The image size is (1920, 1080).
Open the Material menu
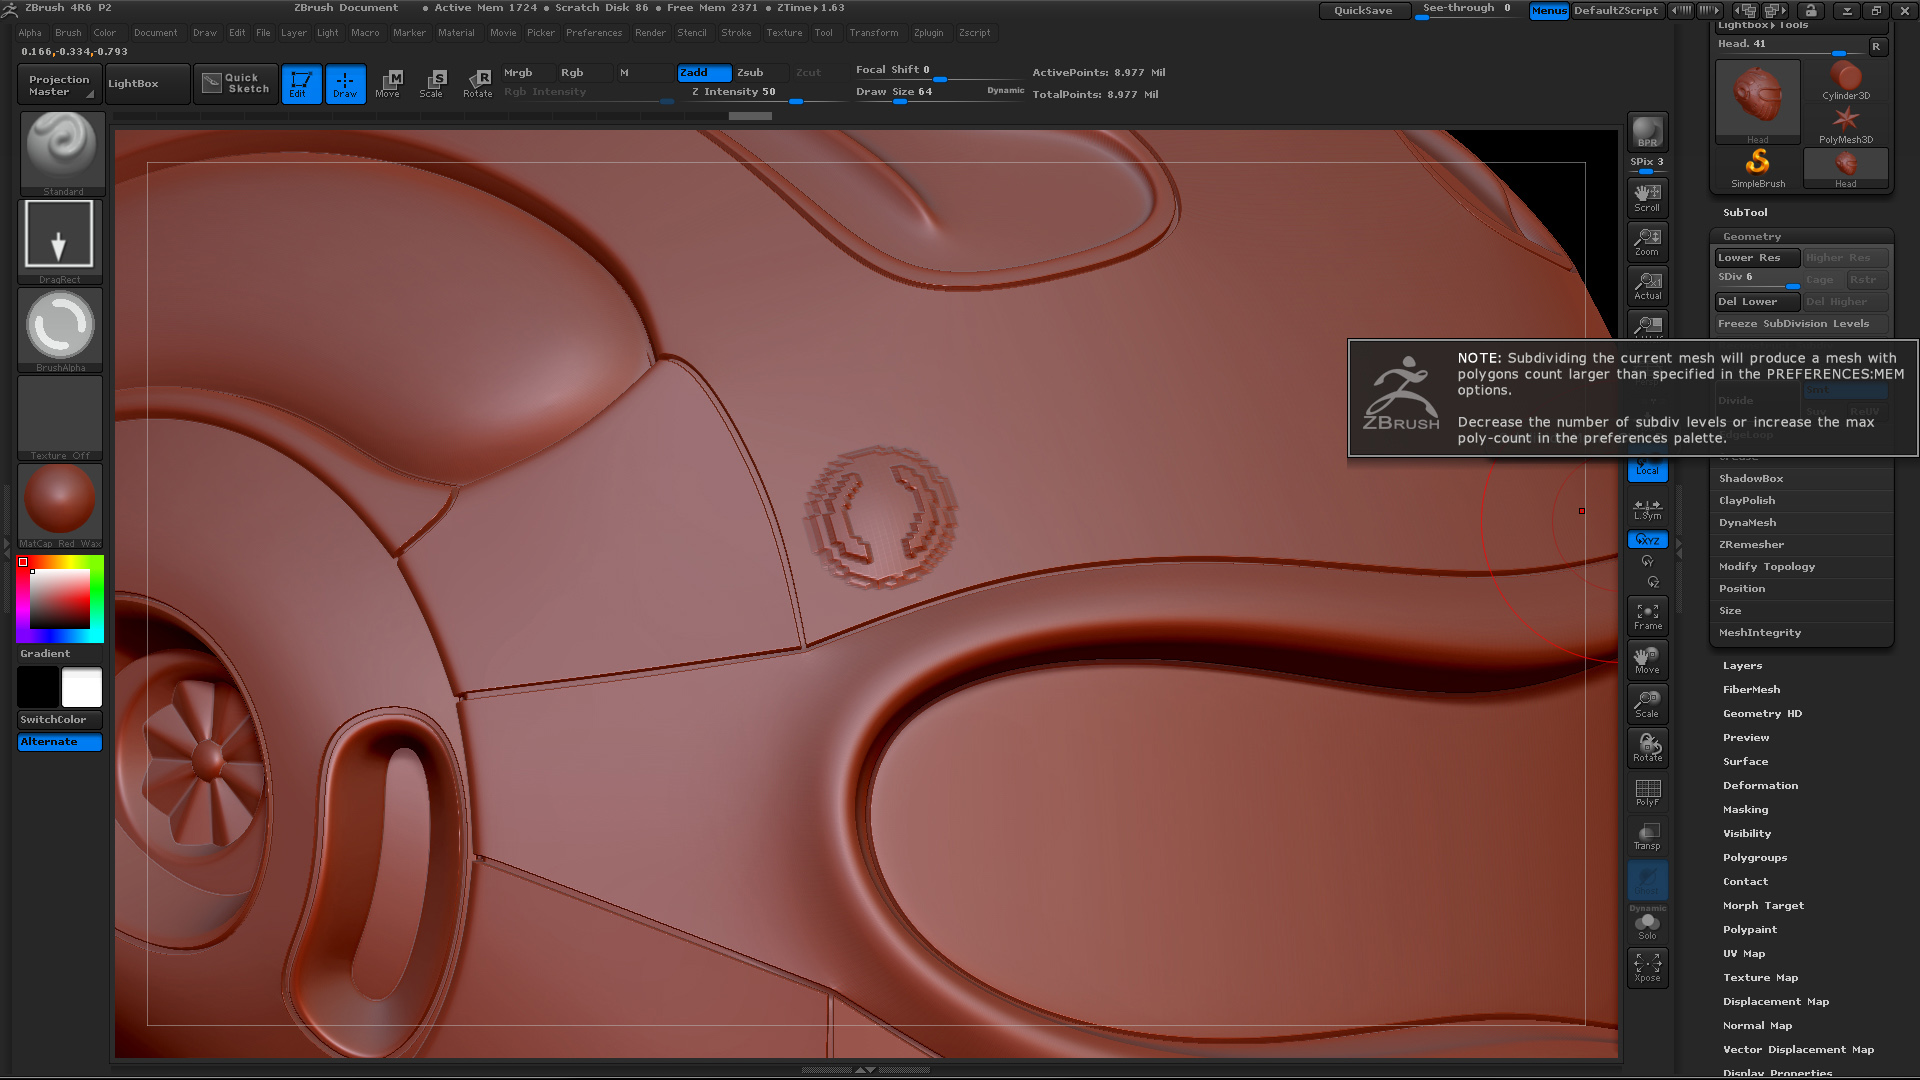coord(456,33)
